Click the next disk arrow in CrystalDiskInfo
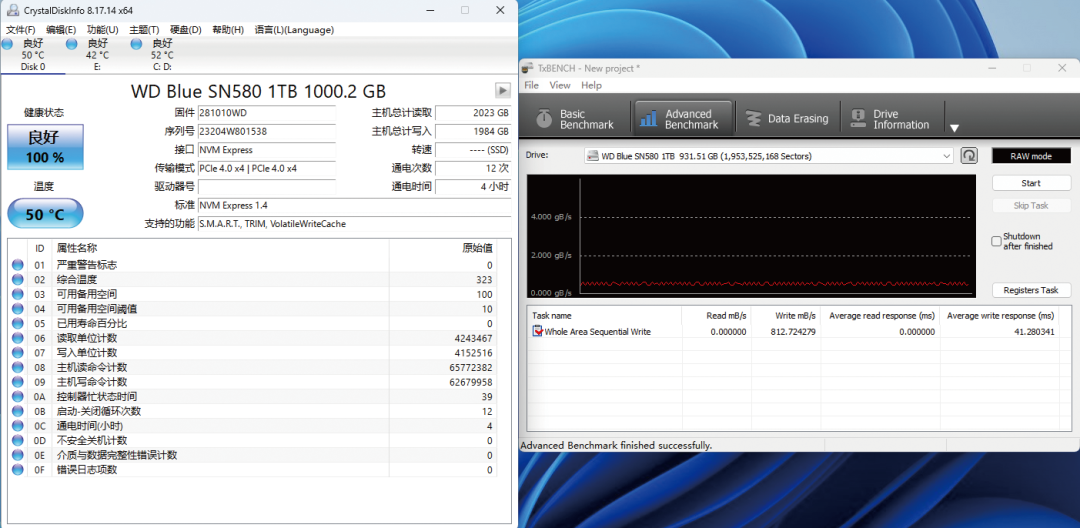The image size is (1080, 528). 503,90
